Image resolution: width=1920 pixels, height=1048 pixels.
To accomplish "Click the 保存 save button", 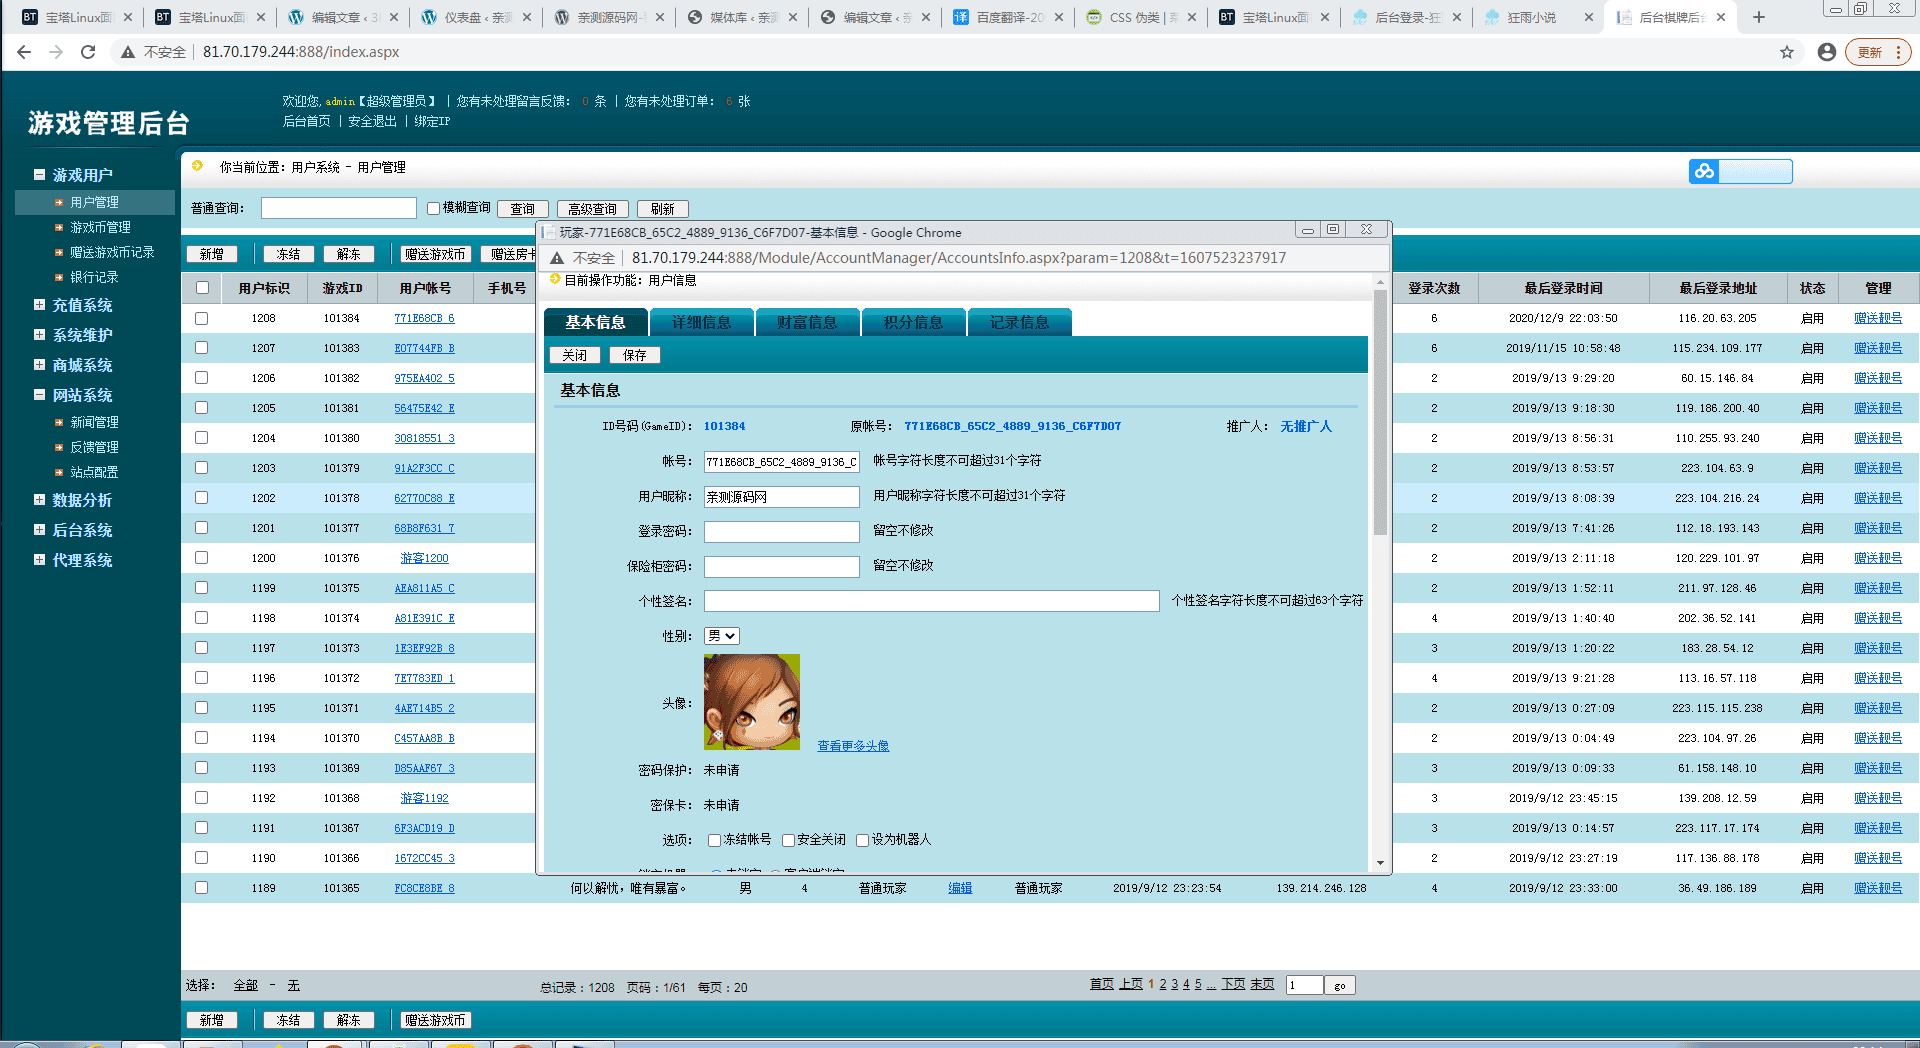I will pos(634,354).
